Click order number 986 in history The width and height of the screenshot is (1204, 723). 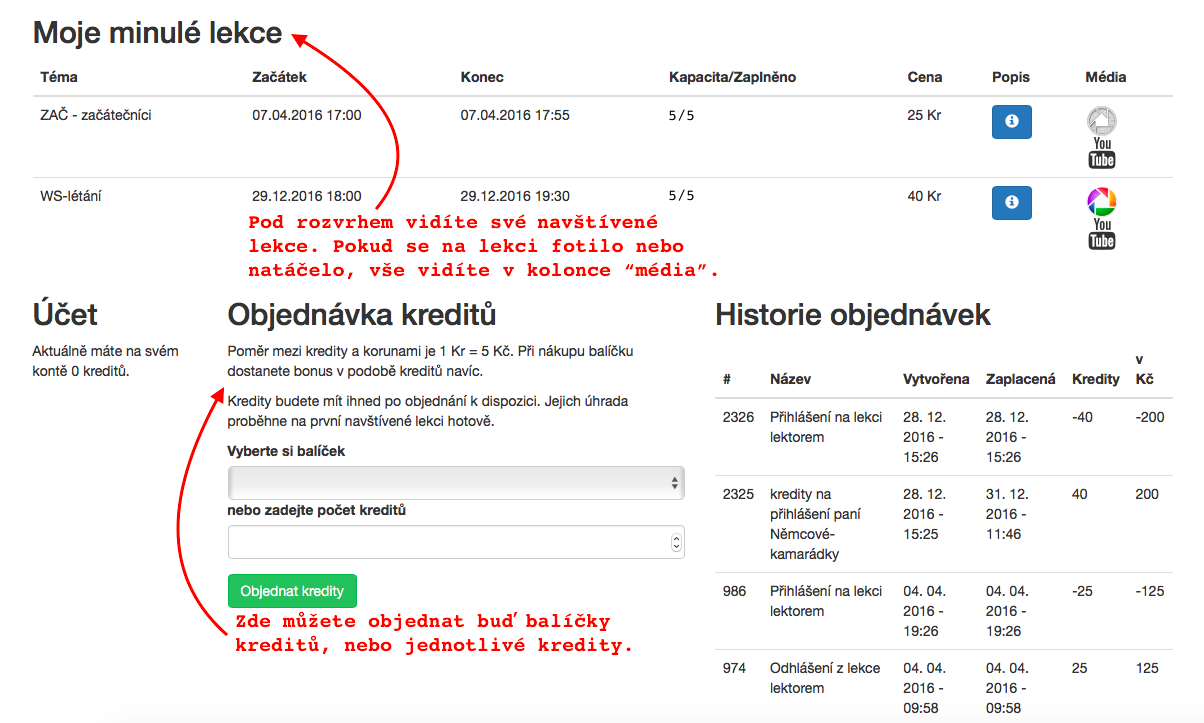734,591
